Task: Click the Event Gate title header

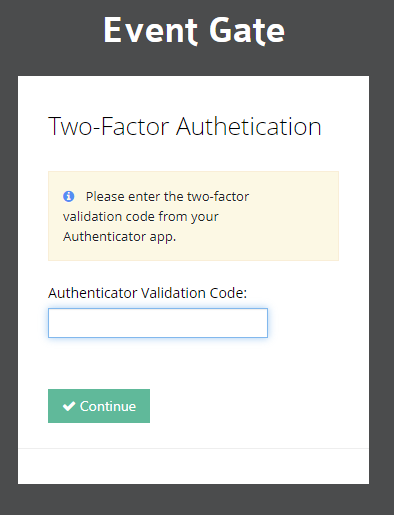Action: pyautogui.click(x=194, y=30)
